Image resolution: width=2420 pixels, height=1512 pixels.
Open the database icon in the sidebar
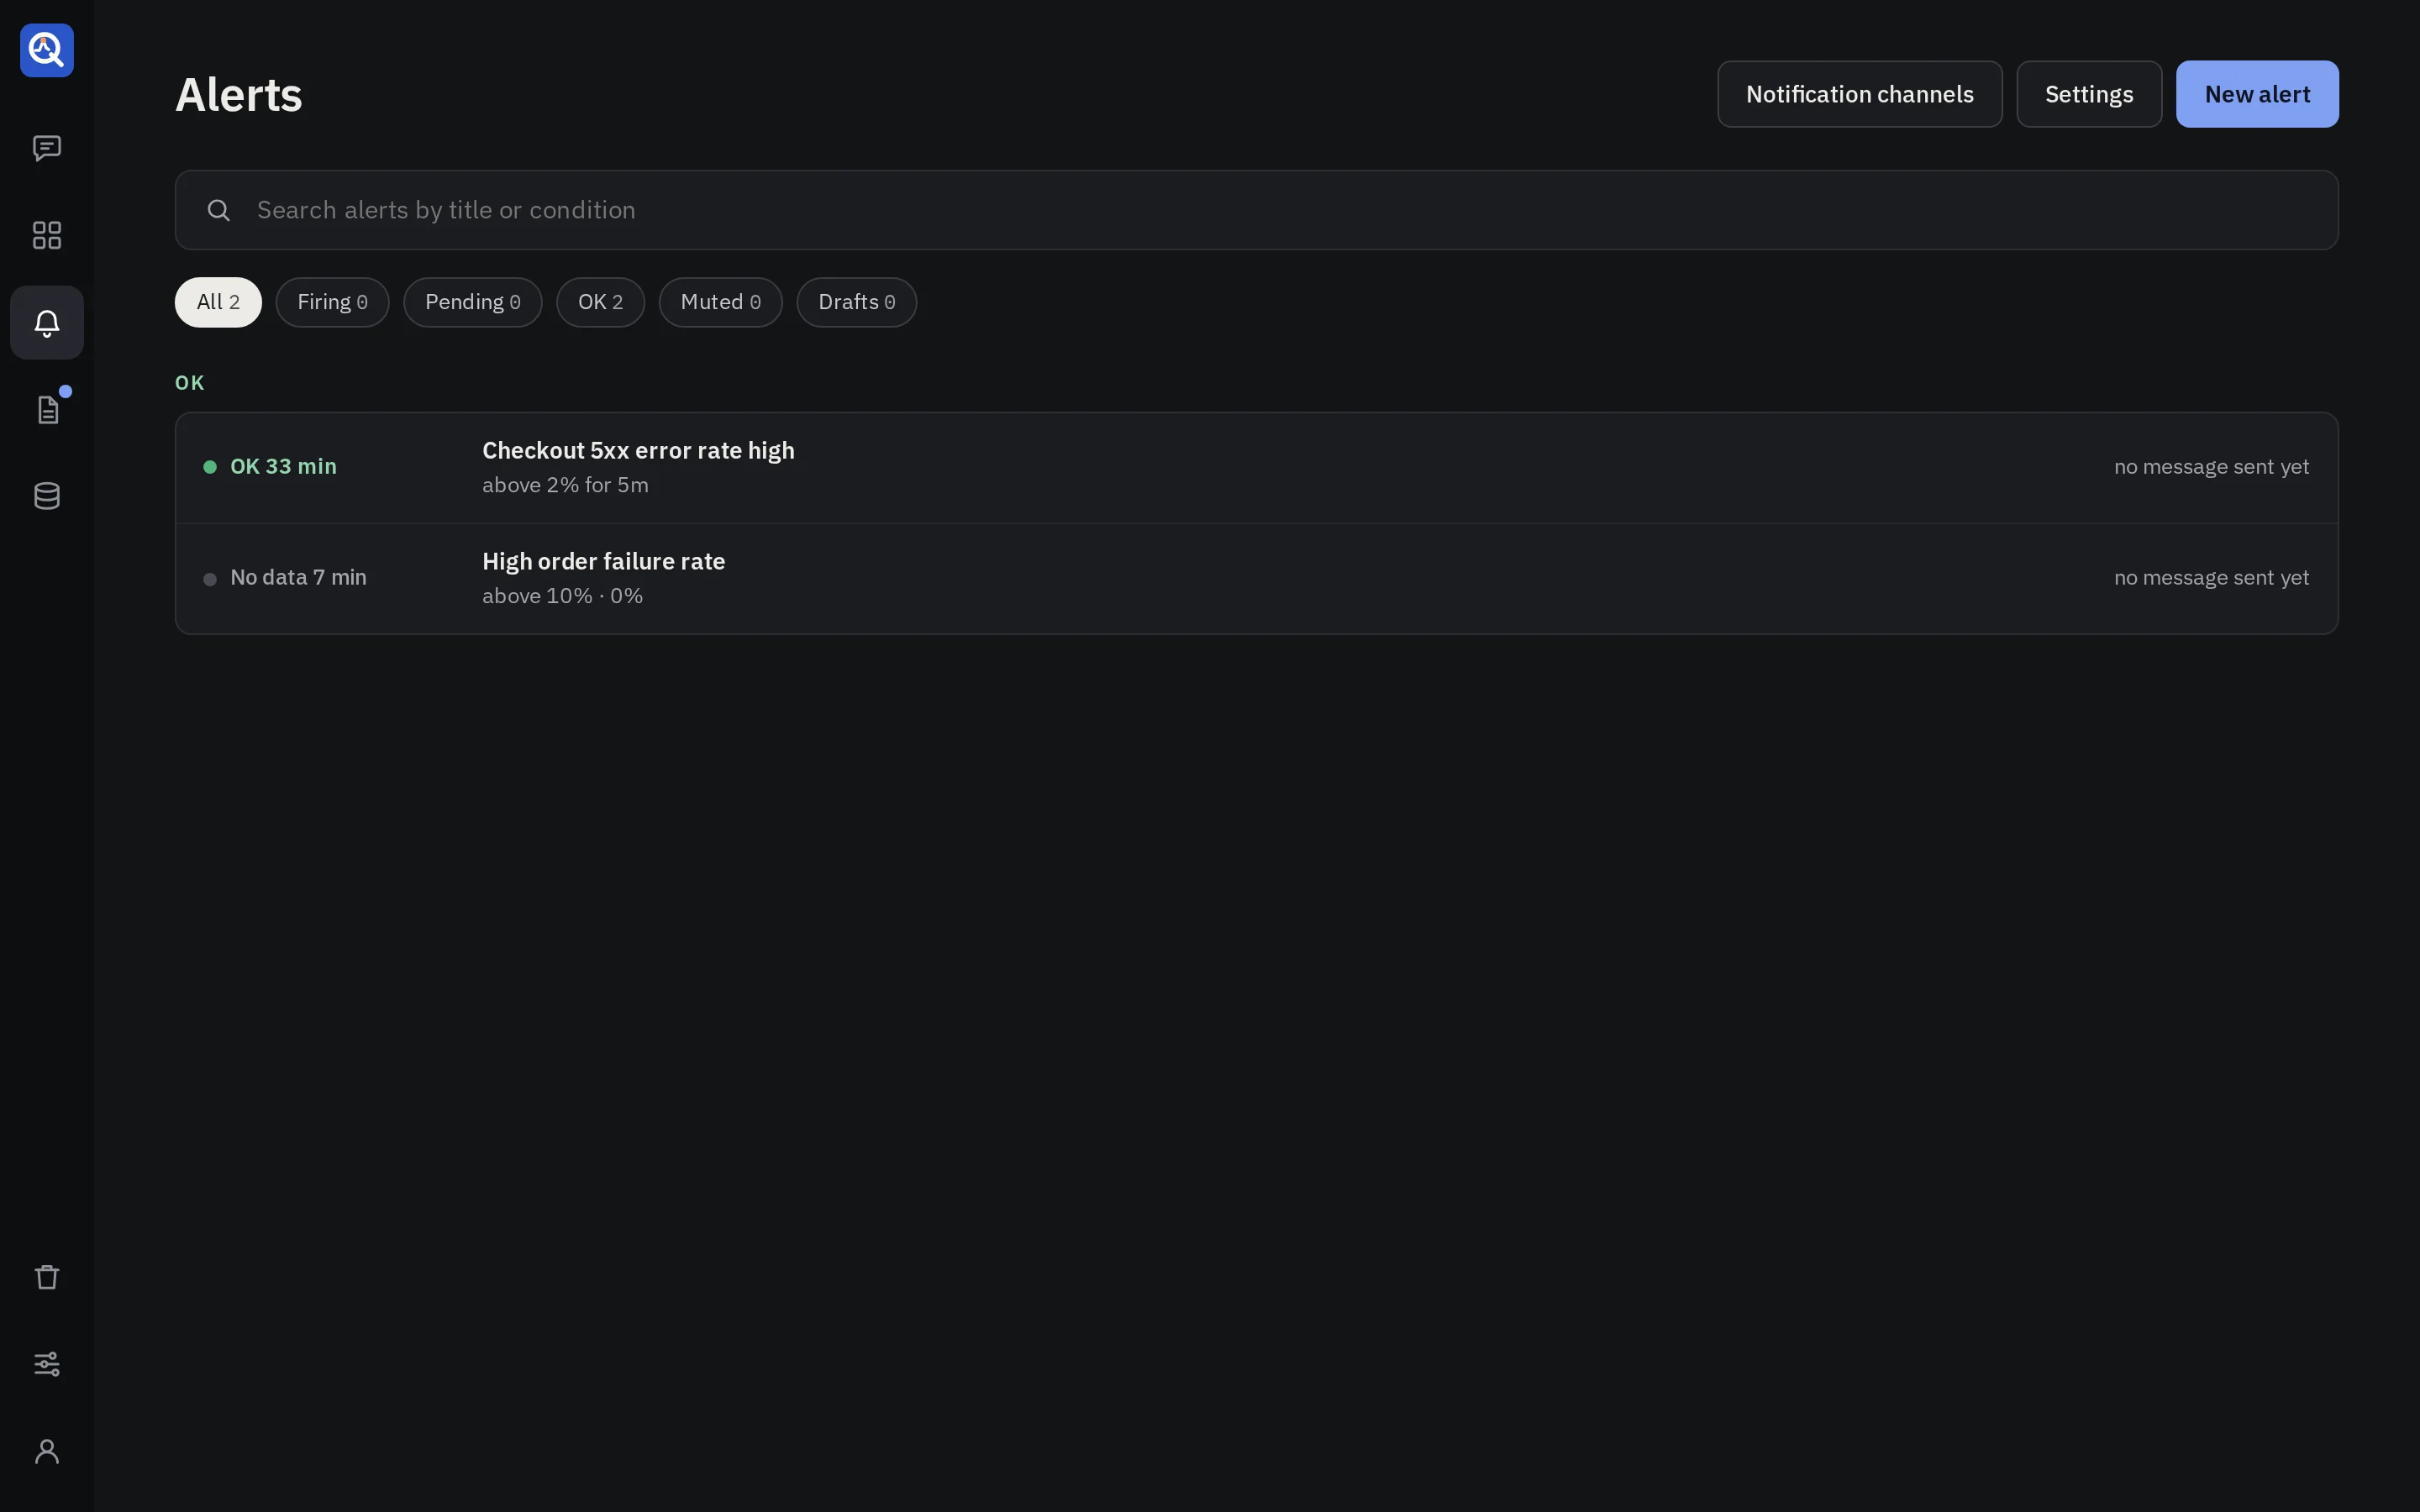pos(47,496)
